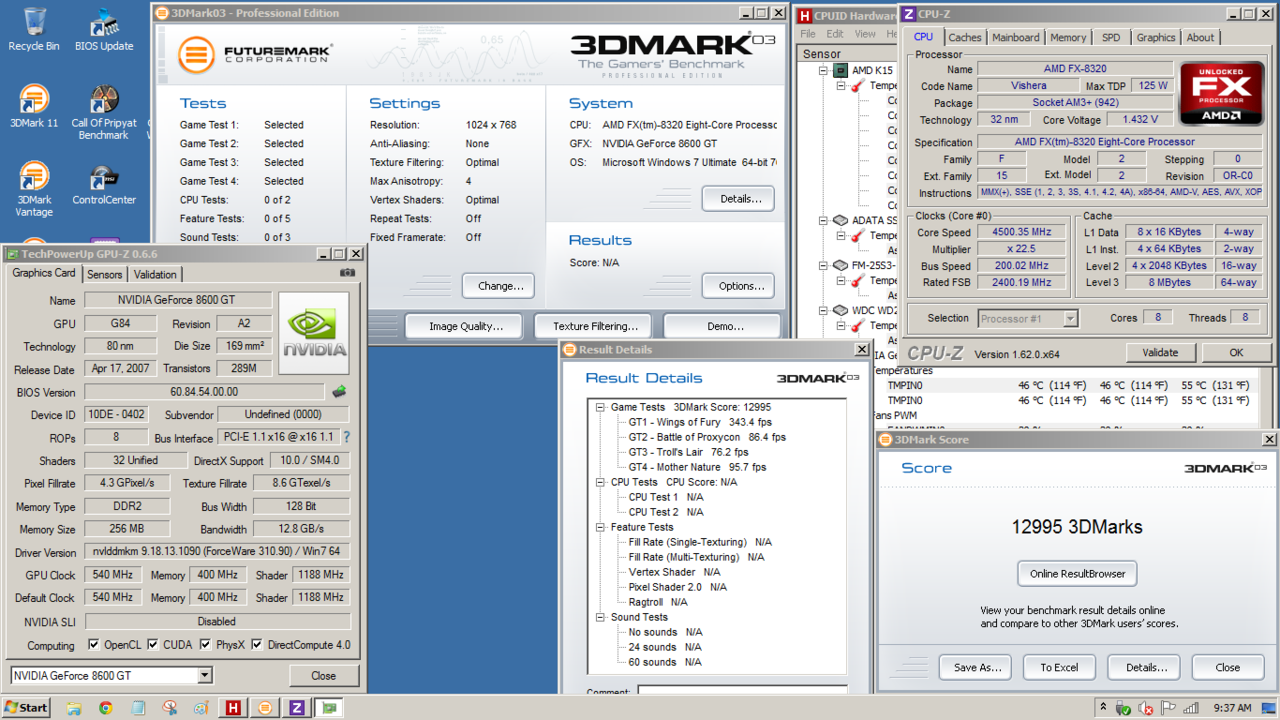Launch the 3DMark 11 desktop shortcut
1280x720 pixels.
pos(34,106)
